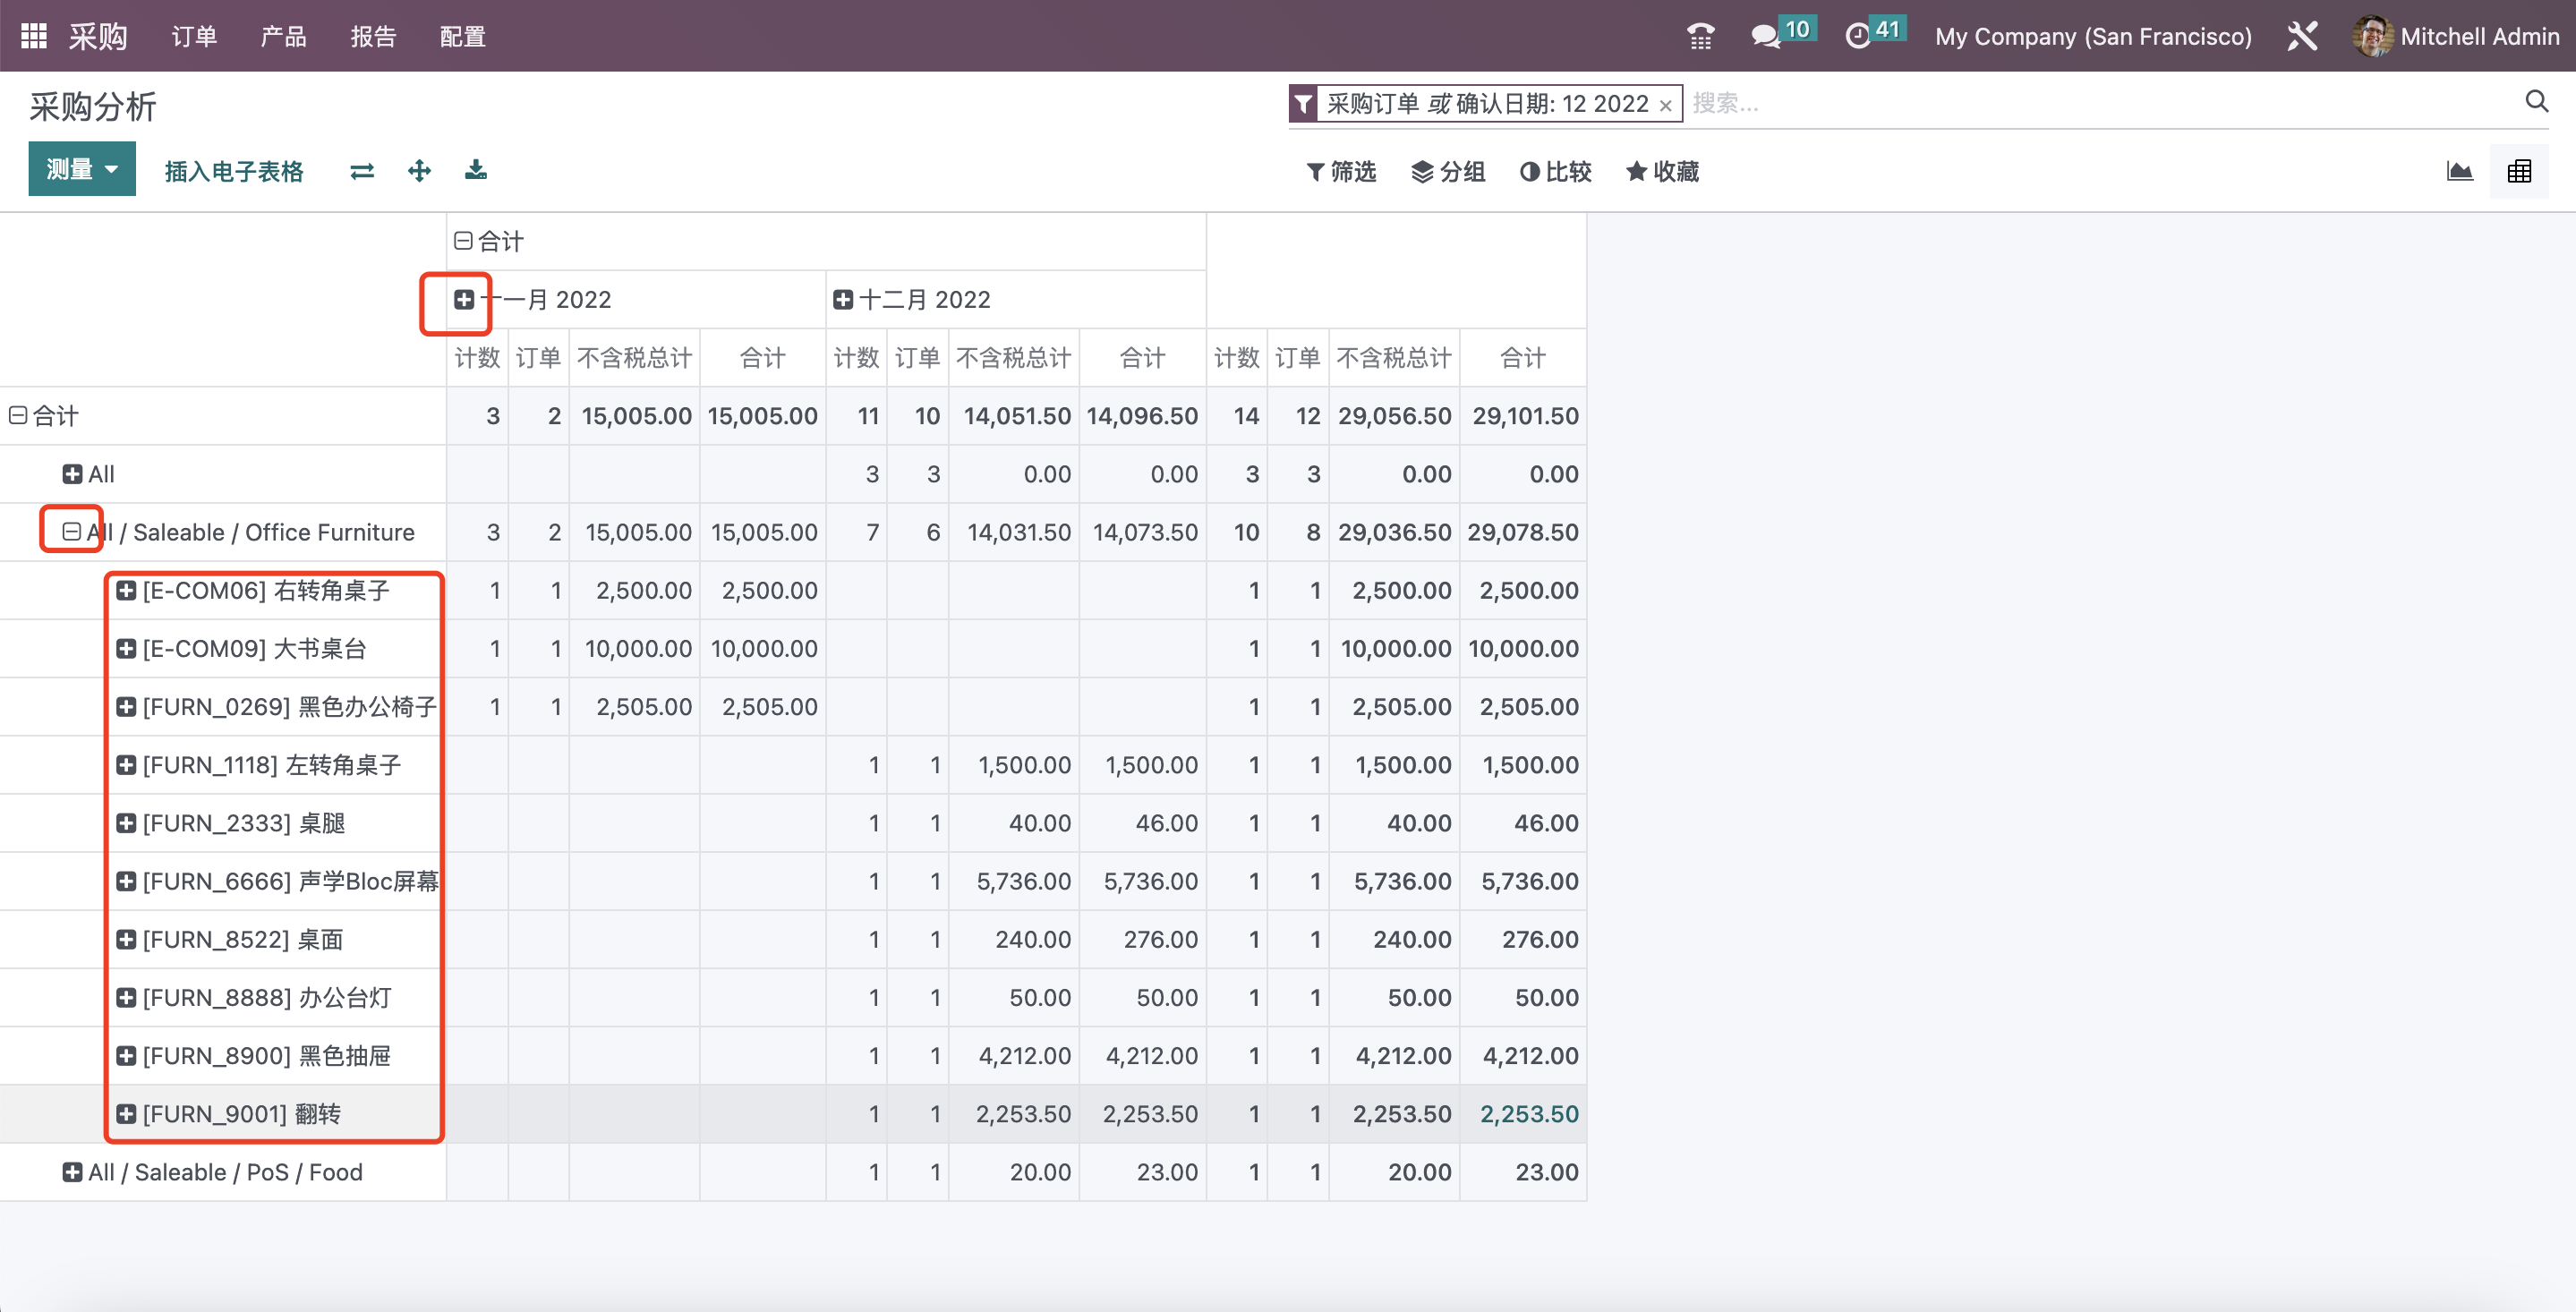Open the 配置 menu
This screenshot has height=1312, width=2576.
(463, 37)
